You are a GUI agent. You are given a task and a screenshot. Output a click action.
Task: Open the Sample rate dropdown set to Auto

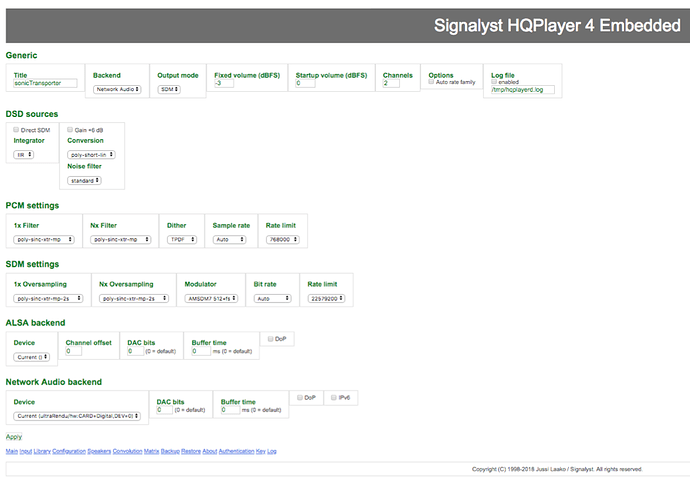coord(229,239)
